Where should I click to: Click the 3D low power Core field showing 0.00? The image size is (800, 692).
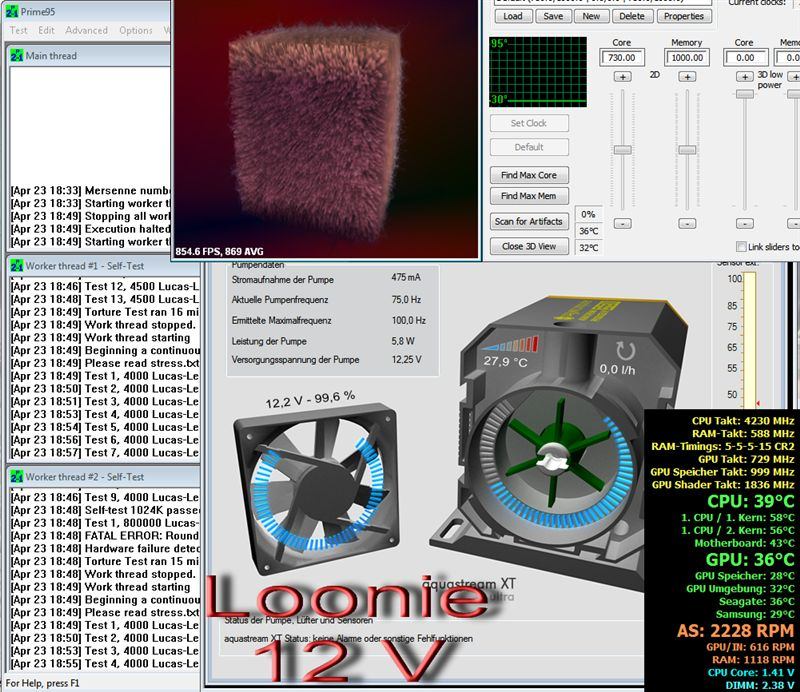point(745,58)
